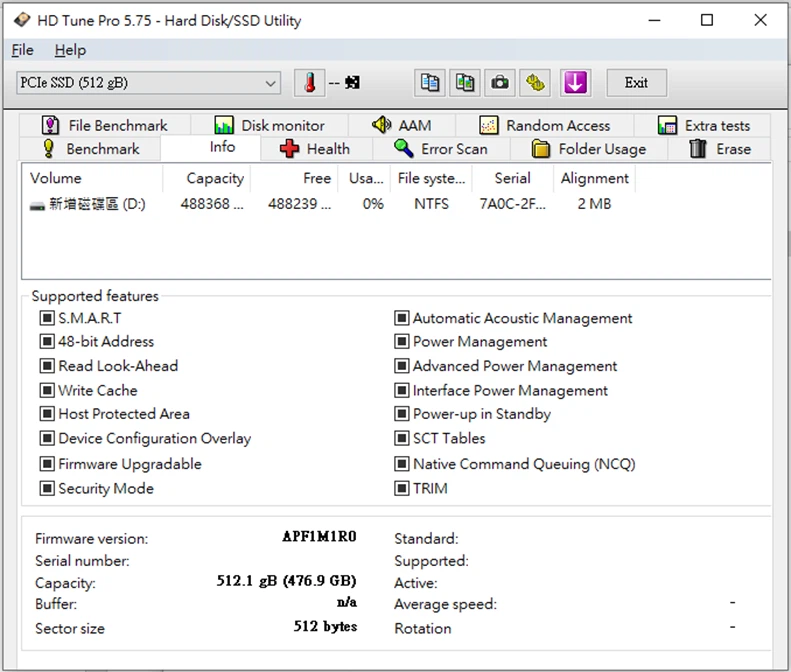Switch to the Erase tab
791x672 pixels.
point(720,149)
